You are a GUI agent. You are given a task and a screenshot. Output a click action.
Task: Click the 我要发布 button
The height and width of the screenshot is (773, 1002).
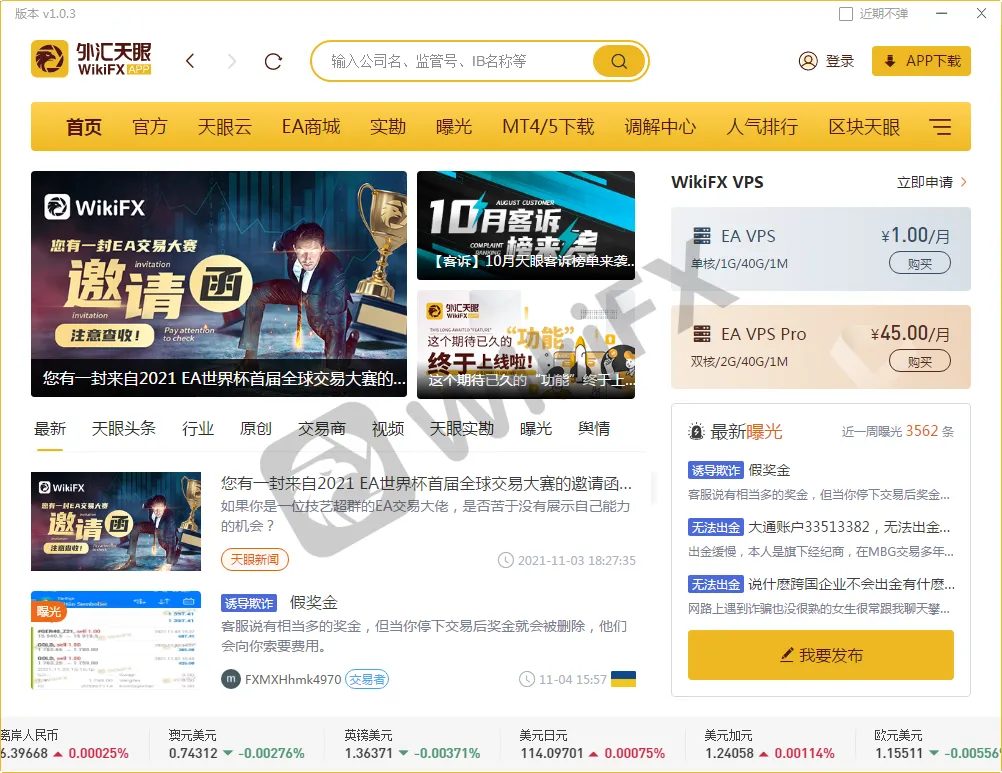[x=821, y=655]
